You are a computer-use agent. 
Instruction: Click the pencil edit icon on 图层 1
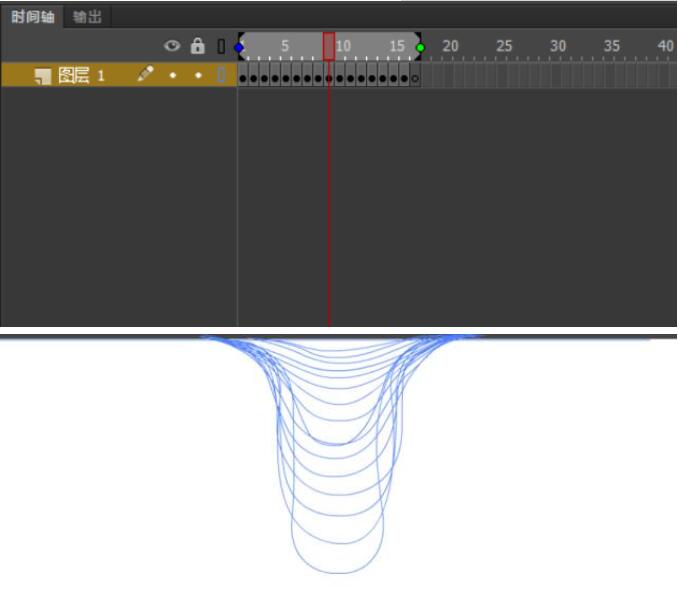145,73
